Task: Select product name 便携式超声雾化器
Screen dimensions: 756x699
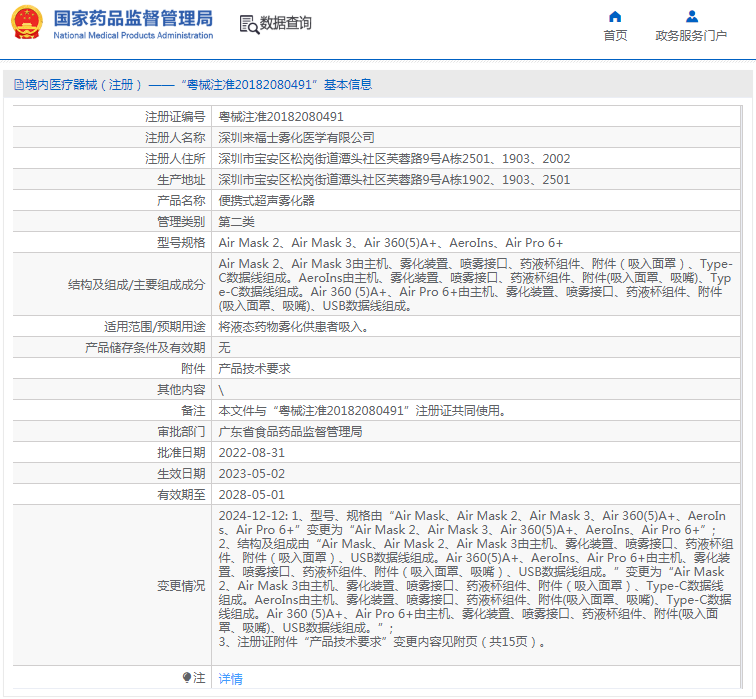Action: [267, 201]
